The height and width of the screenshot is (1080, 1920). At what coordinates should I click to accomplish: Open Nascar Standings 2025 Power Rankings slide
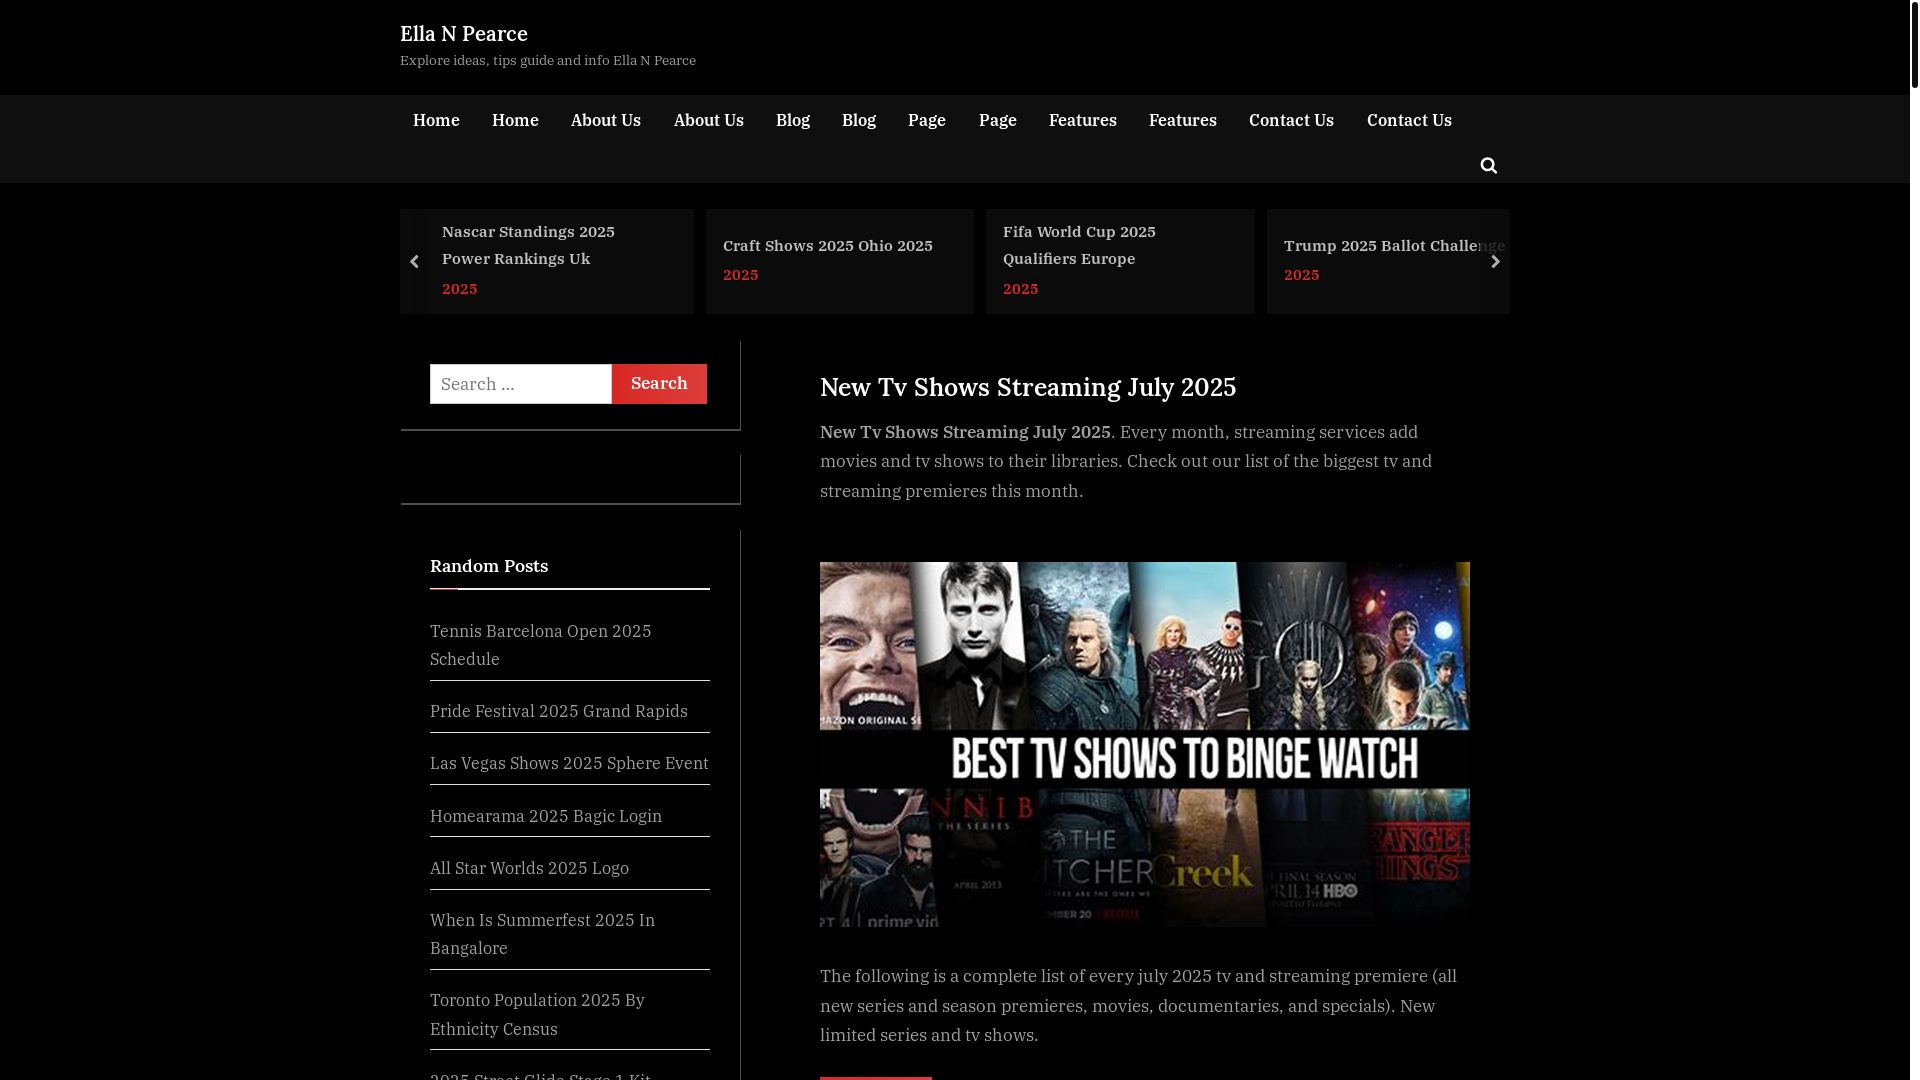point(529,245)
